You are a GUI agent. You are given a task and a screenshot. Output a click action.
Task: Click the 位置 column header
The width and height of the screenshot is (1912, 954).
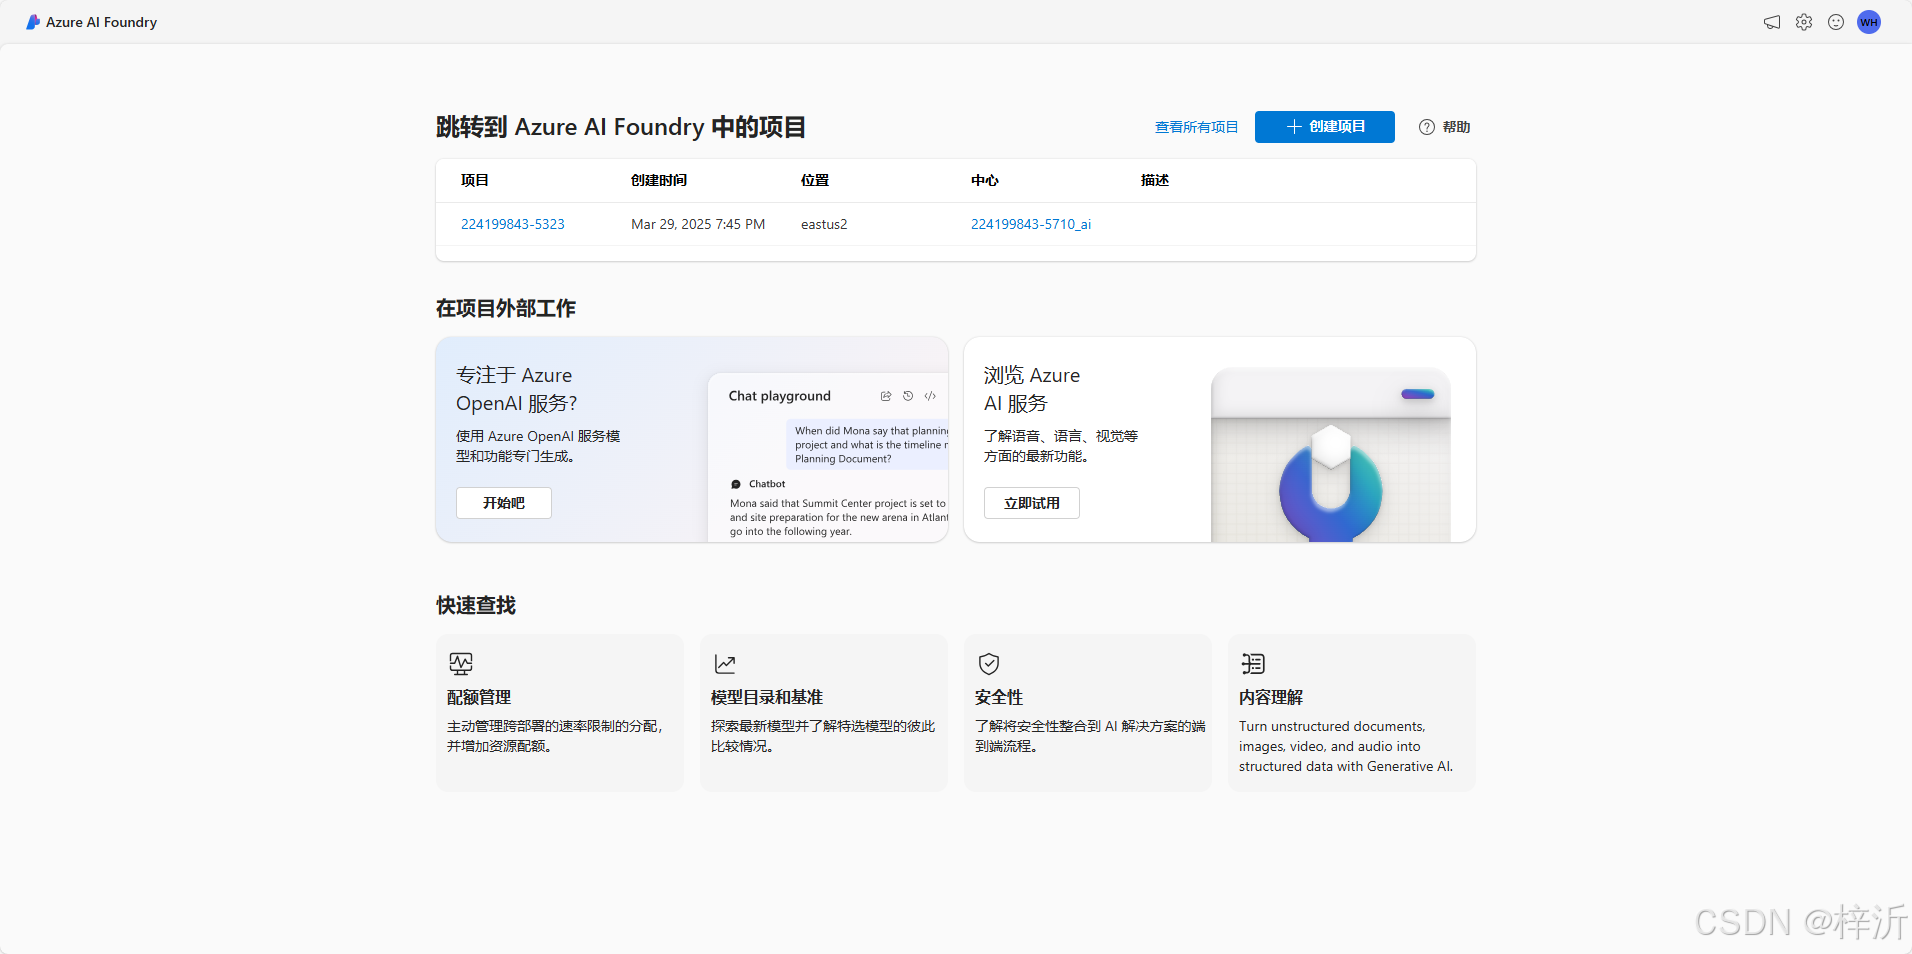pyautogui.click(x=815, y=180)
